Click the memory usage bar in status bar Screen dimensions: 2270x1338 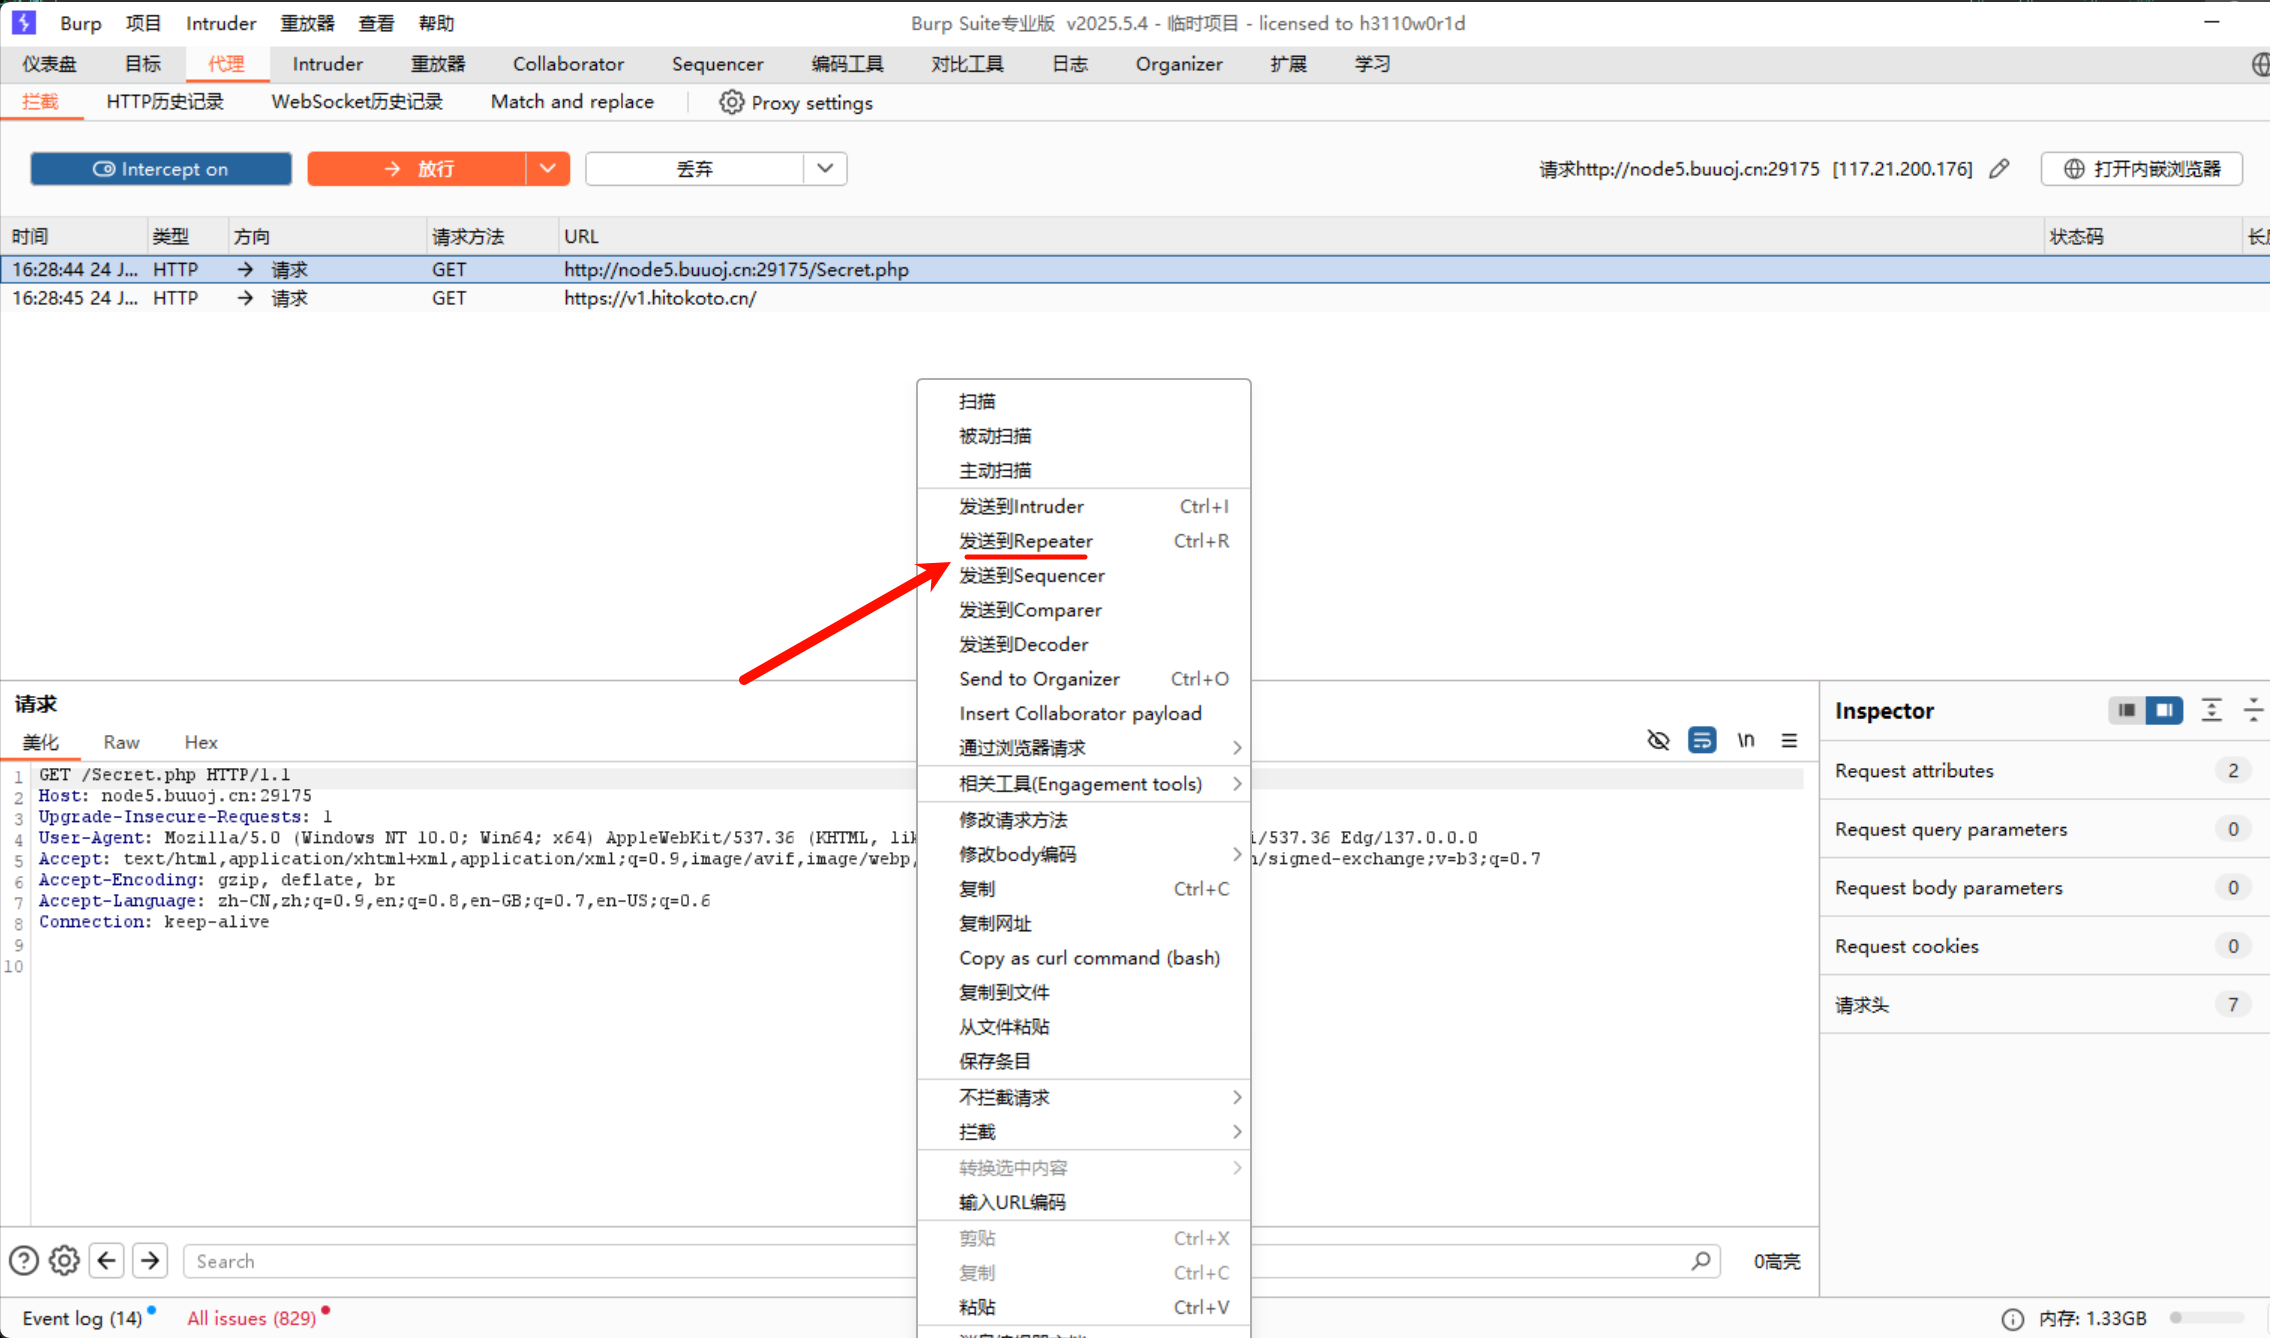coord(2205,1318)
